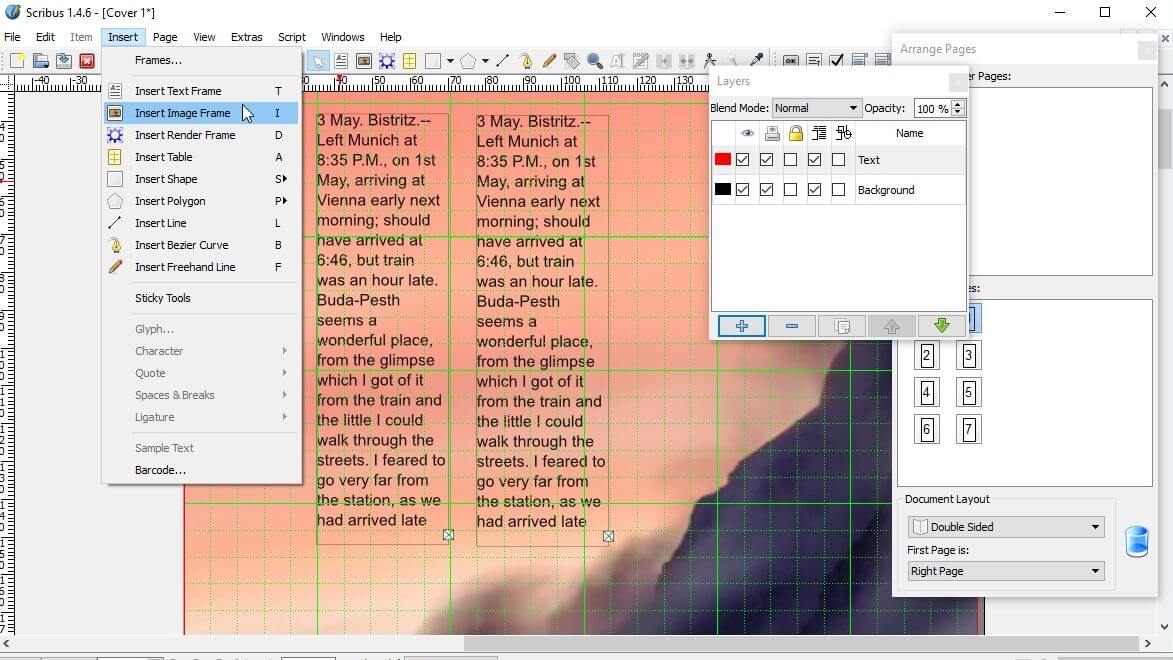Viewport: 1173px width, 660px height.
Task: Select the Shape tool in toolbar
Action: (432, 61)
